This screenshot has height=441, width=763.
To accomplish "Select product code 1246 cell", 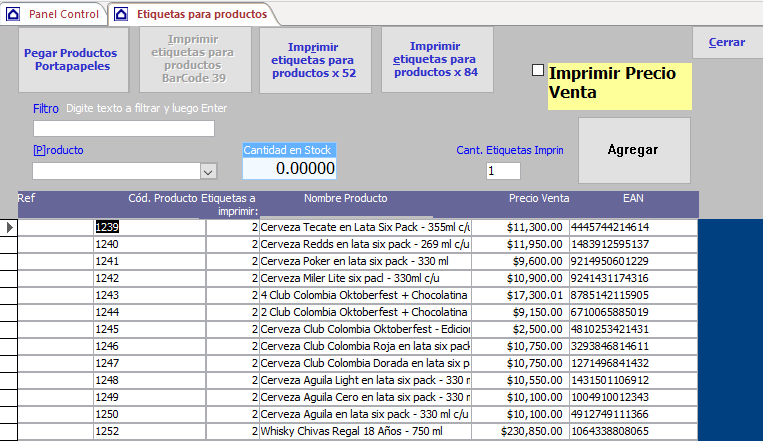I will [x=149, y=346].
